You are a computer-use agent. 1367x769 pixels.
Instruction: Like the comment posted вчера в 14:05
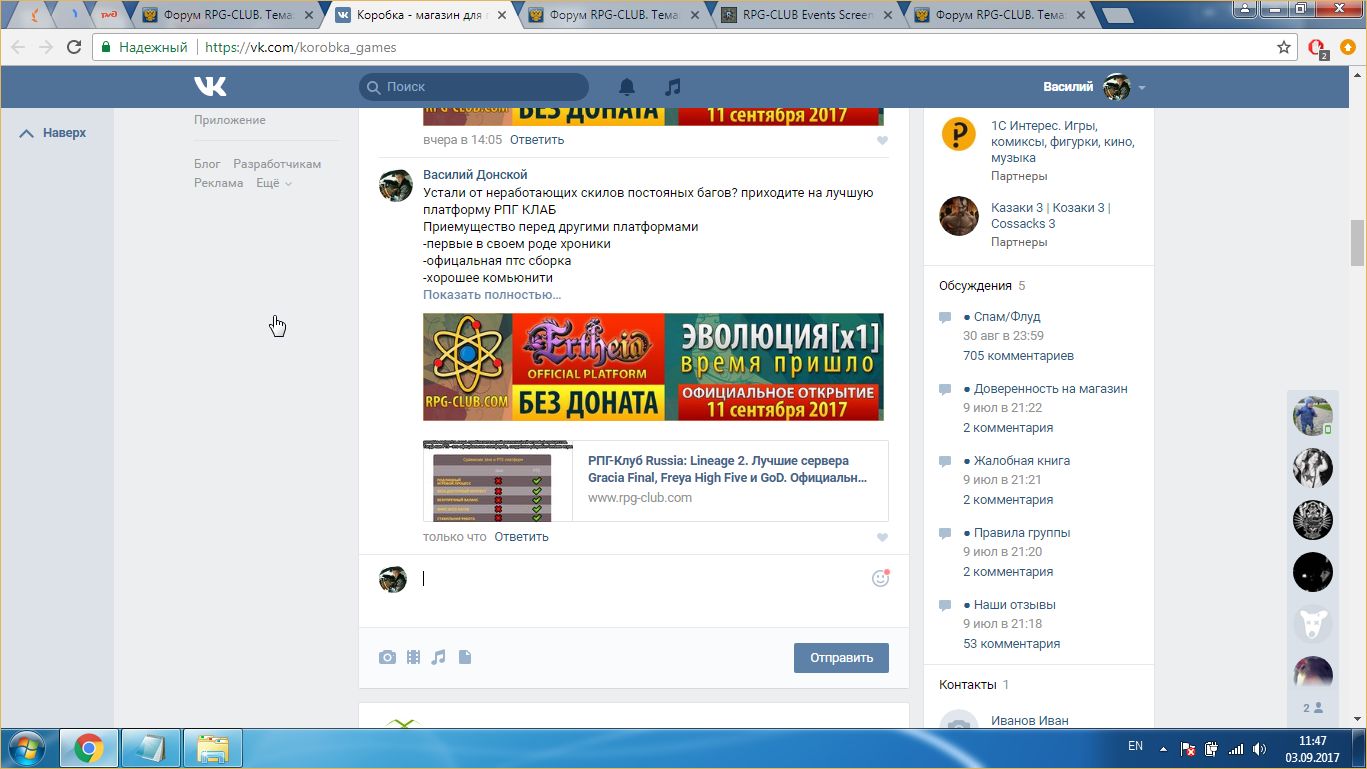click(x=882, y=141)
